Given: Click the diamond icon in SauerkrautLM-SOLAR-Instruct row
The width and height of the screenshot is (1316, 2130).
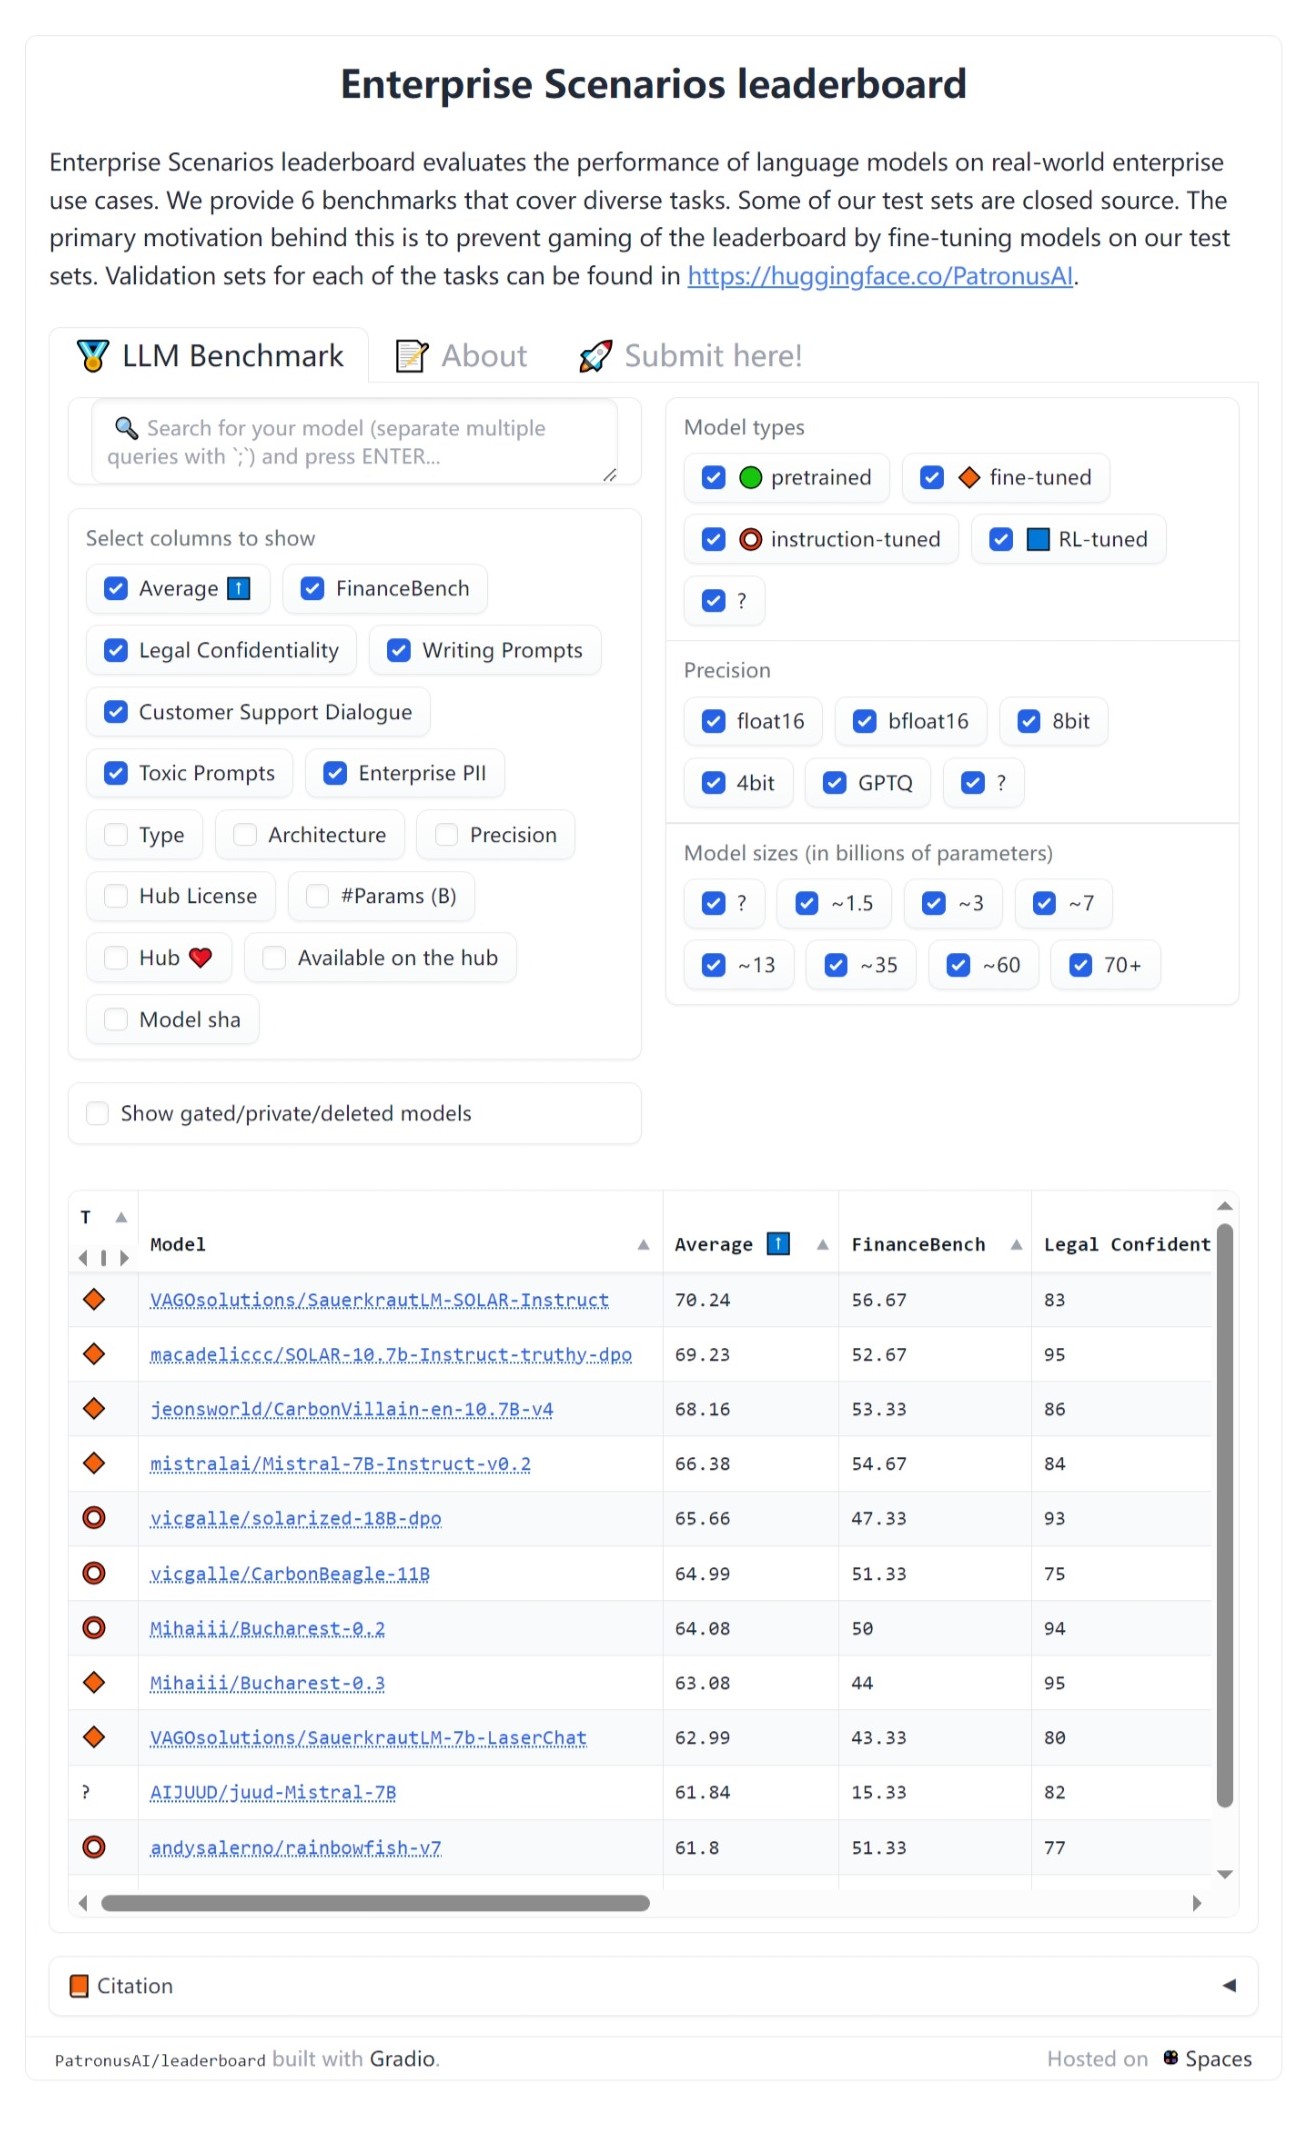Looking at the screenshot, I should click(x=94, y=1299).
